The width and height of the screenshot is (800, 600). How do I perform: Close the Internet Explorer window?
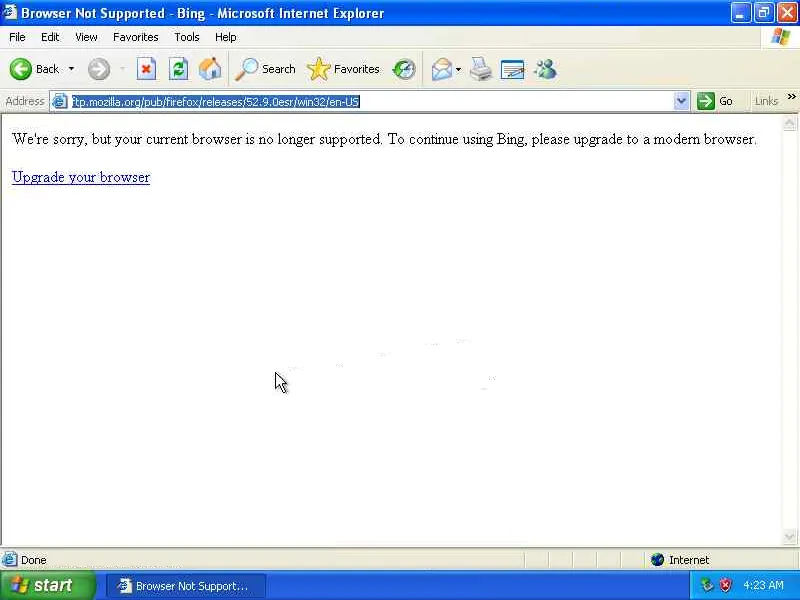coord(787,13)
